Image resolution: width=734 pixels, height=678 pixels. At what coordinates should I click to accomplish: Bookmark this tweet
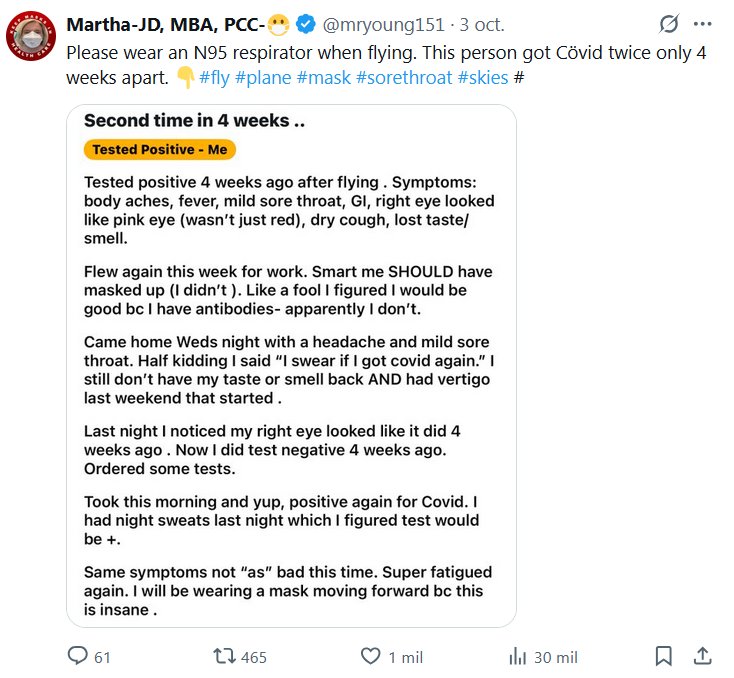coord(662,656)
